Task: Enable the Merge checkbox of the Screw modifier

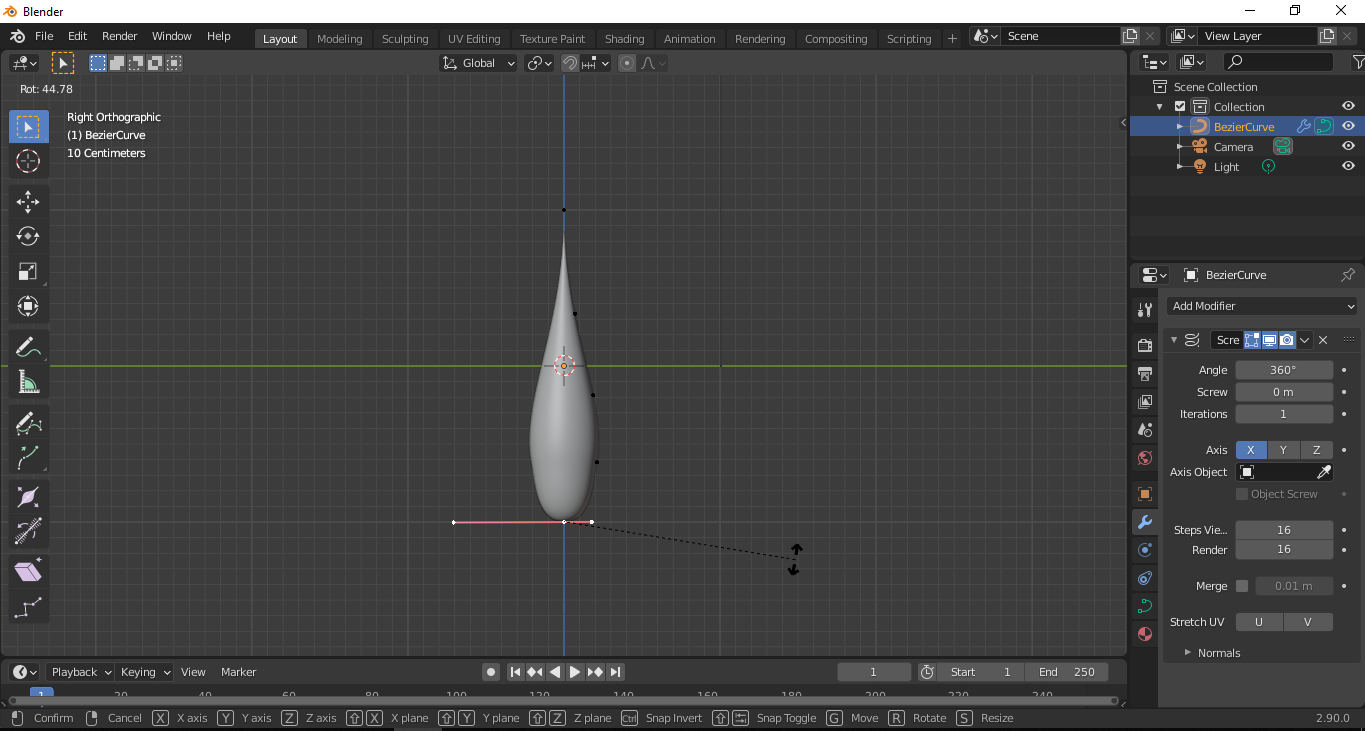Action: [1242, 586]
